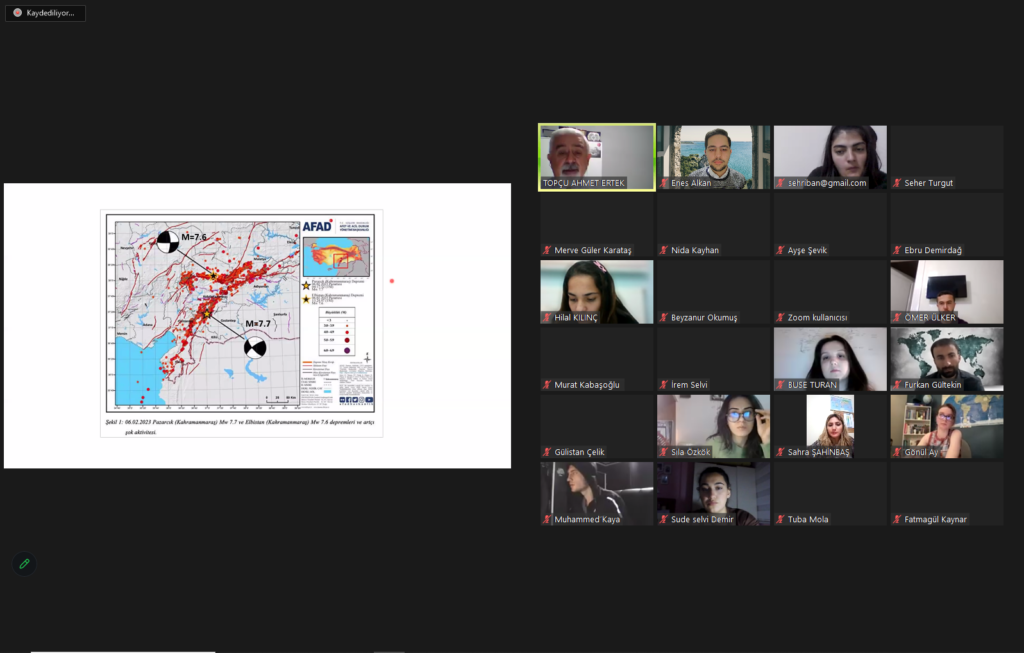
Task: Select Sahra ŞAHİNBAŞ video tile
Action: tap(830, 426)
